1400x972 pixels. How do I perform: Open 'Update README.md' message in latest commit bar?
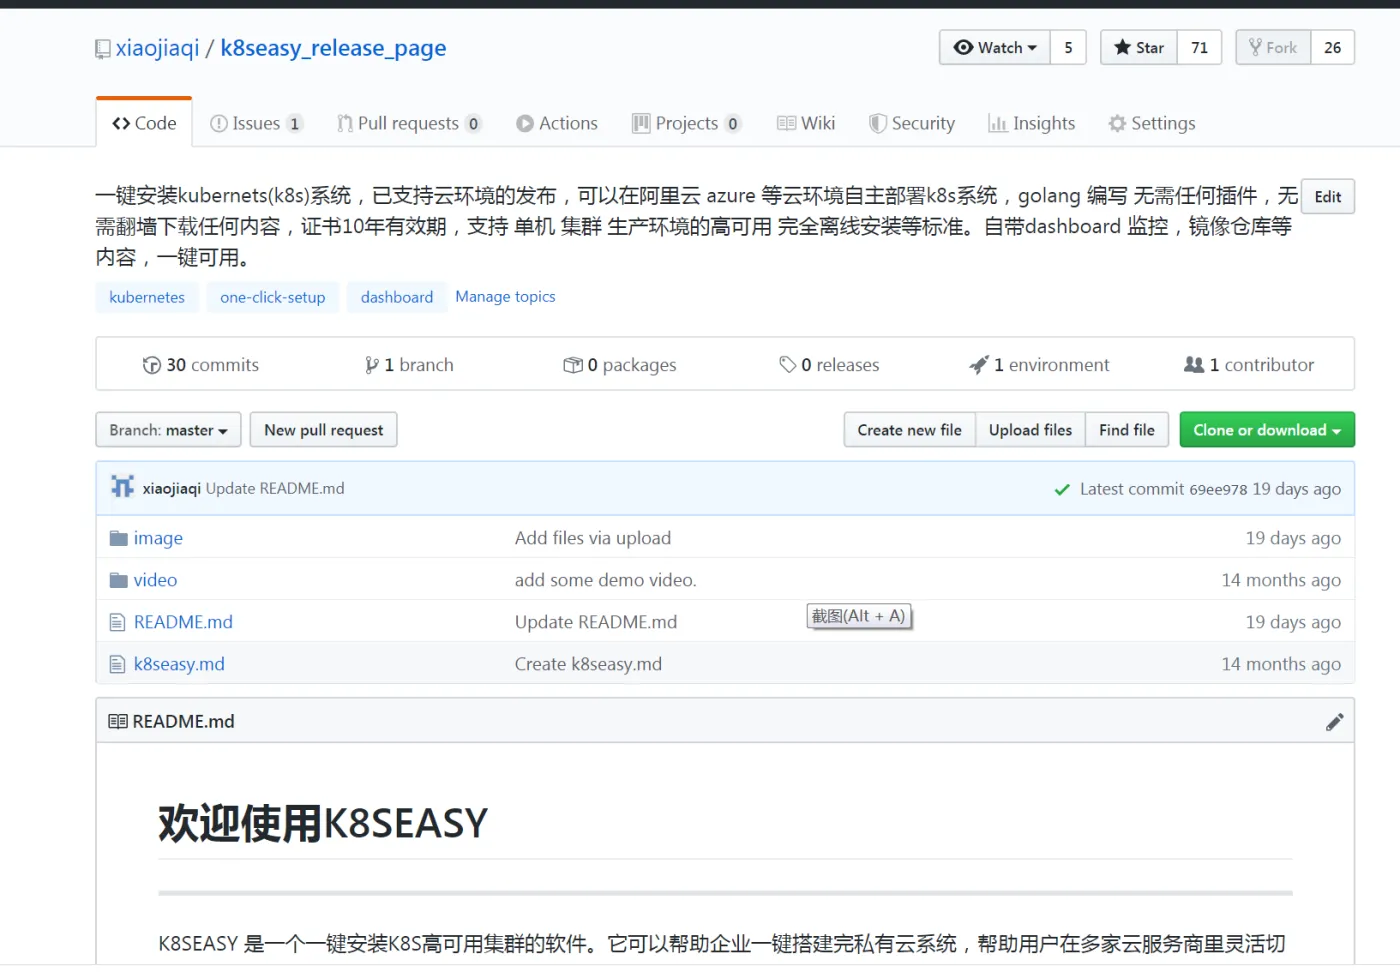275,488
